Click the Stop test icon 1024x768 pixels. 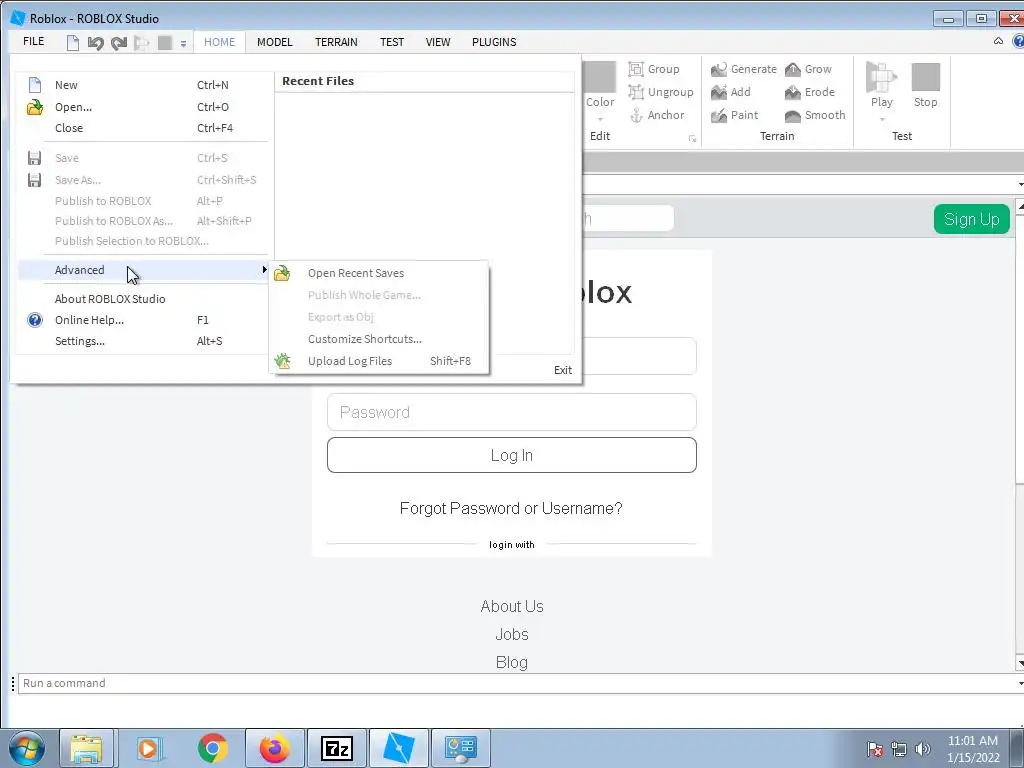point(925,77)
